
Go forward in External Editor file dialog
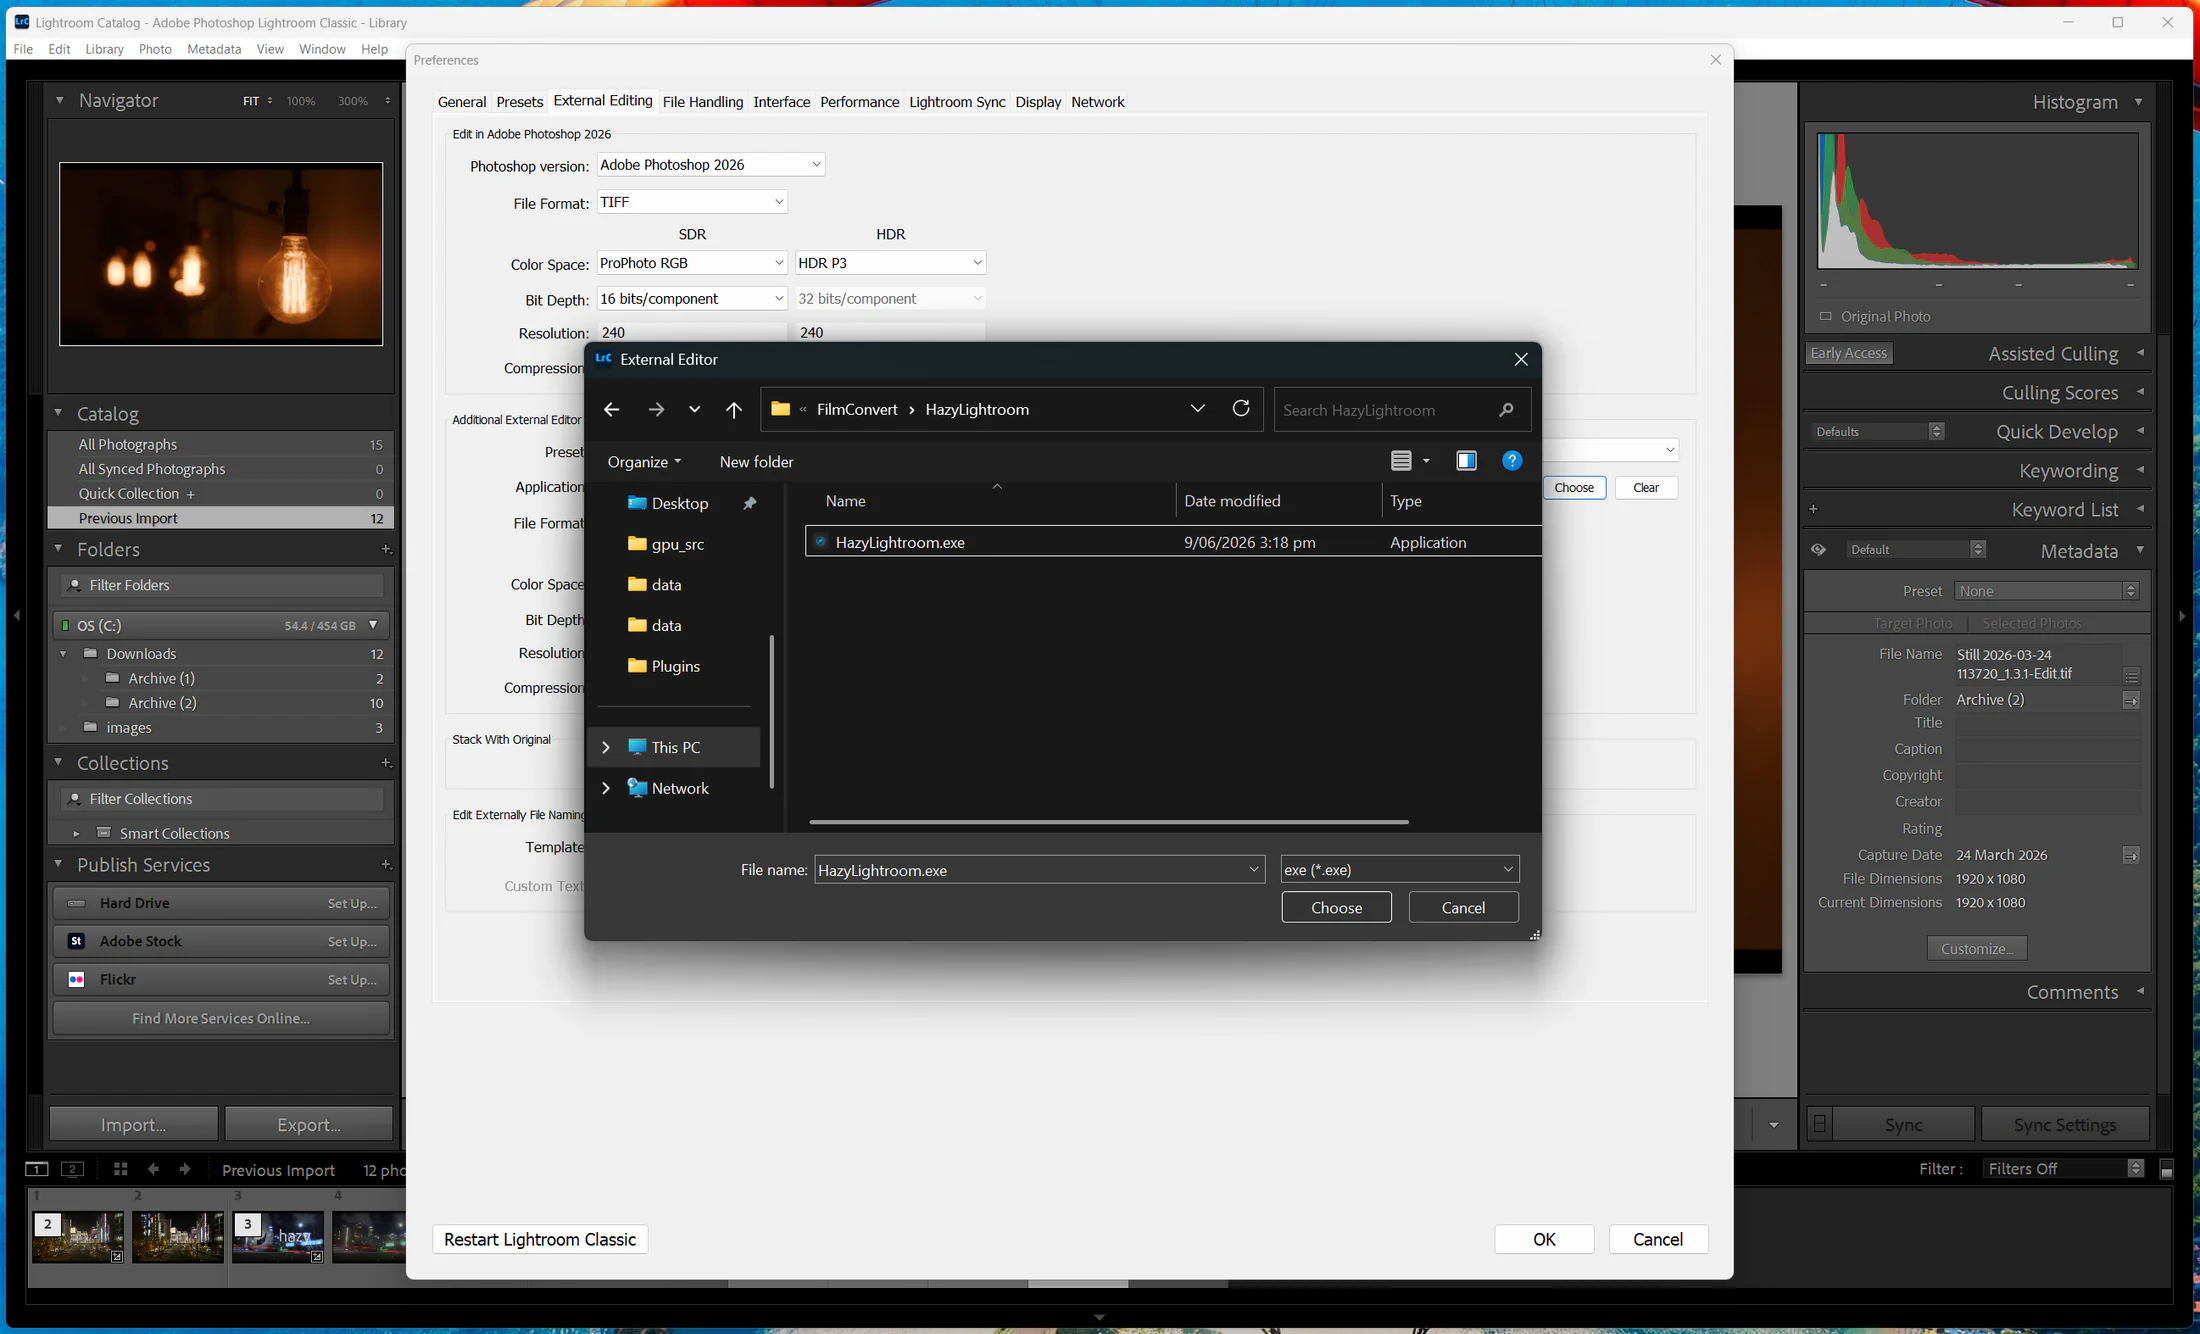(x=655, y=409)
